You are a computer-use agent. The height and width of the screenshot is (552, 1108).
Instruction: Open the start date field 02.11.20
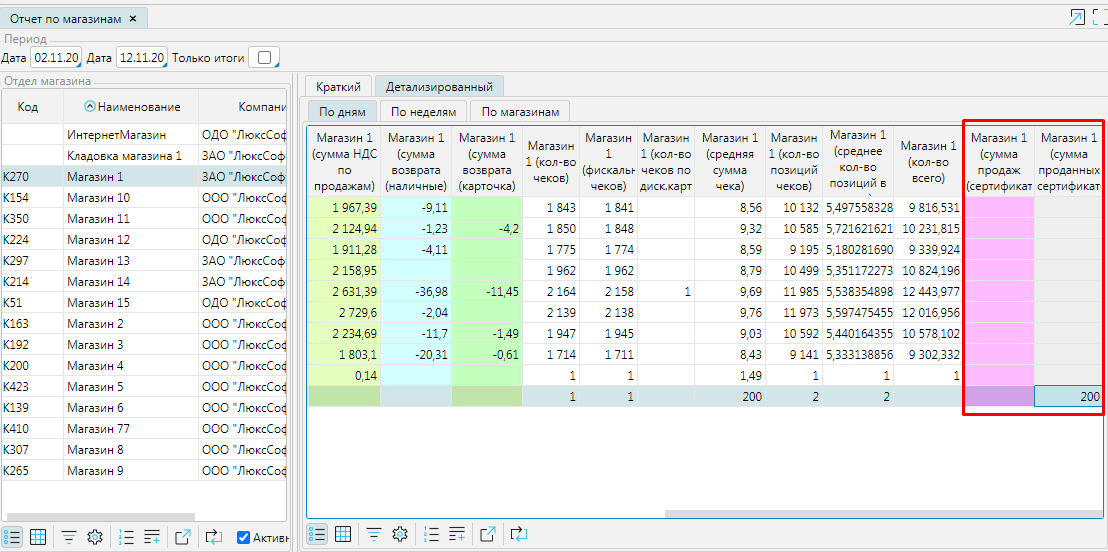56,58
